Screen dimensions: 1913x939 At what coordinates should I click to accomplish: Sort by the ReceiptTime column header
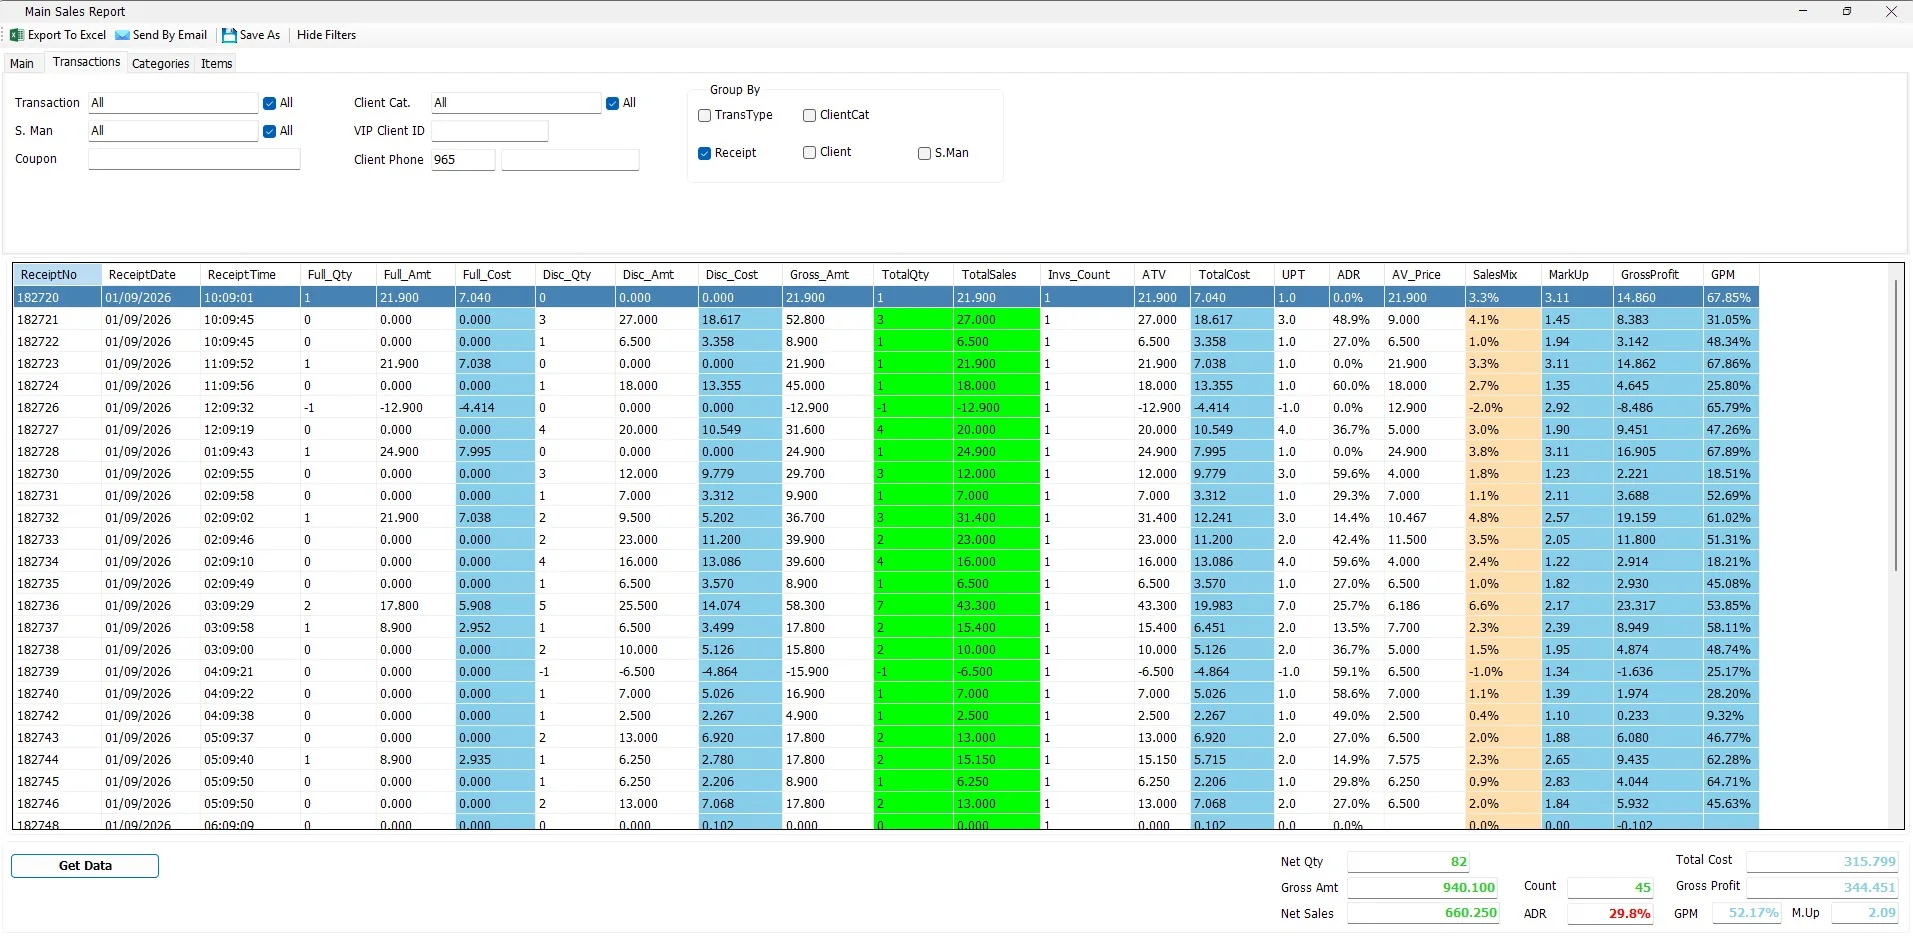click(x=250, y=275)
